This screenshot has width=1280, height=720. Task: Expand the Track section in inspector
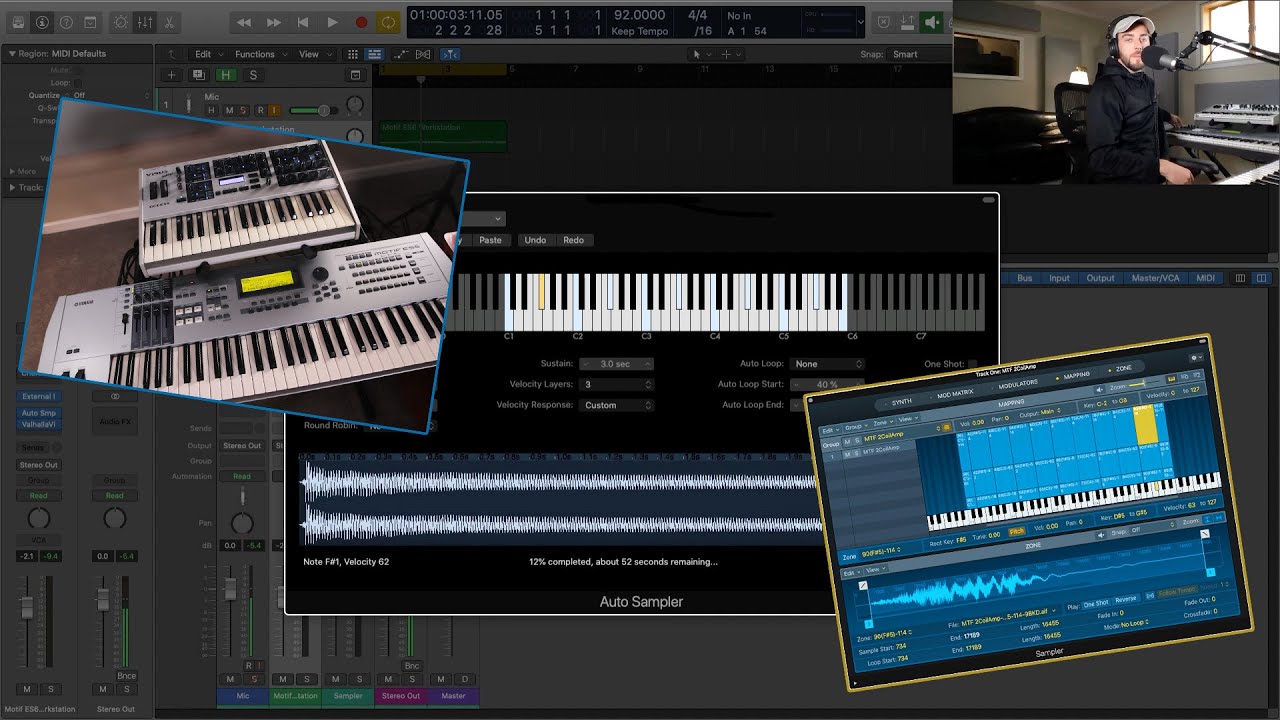pos(12,187)
